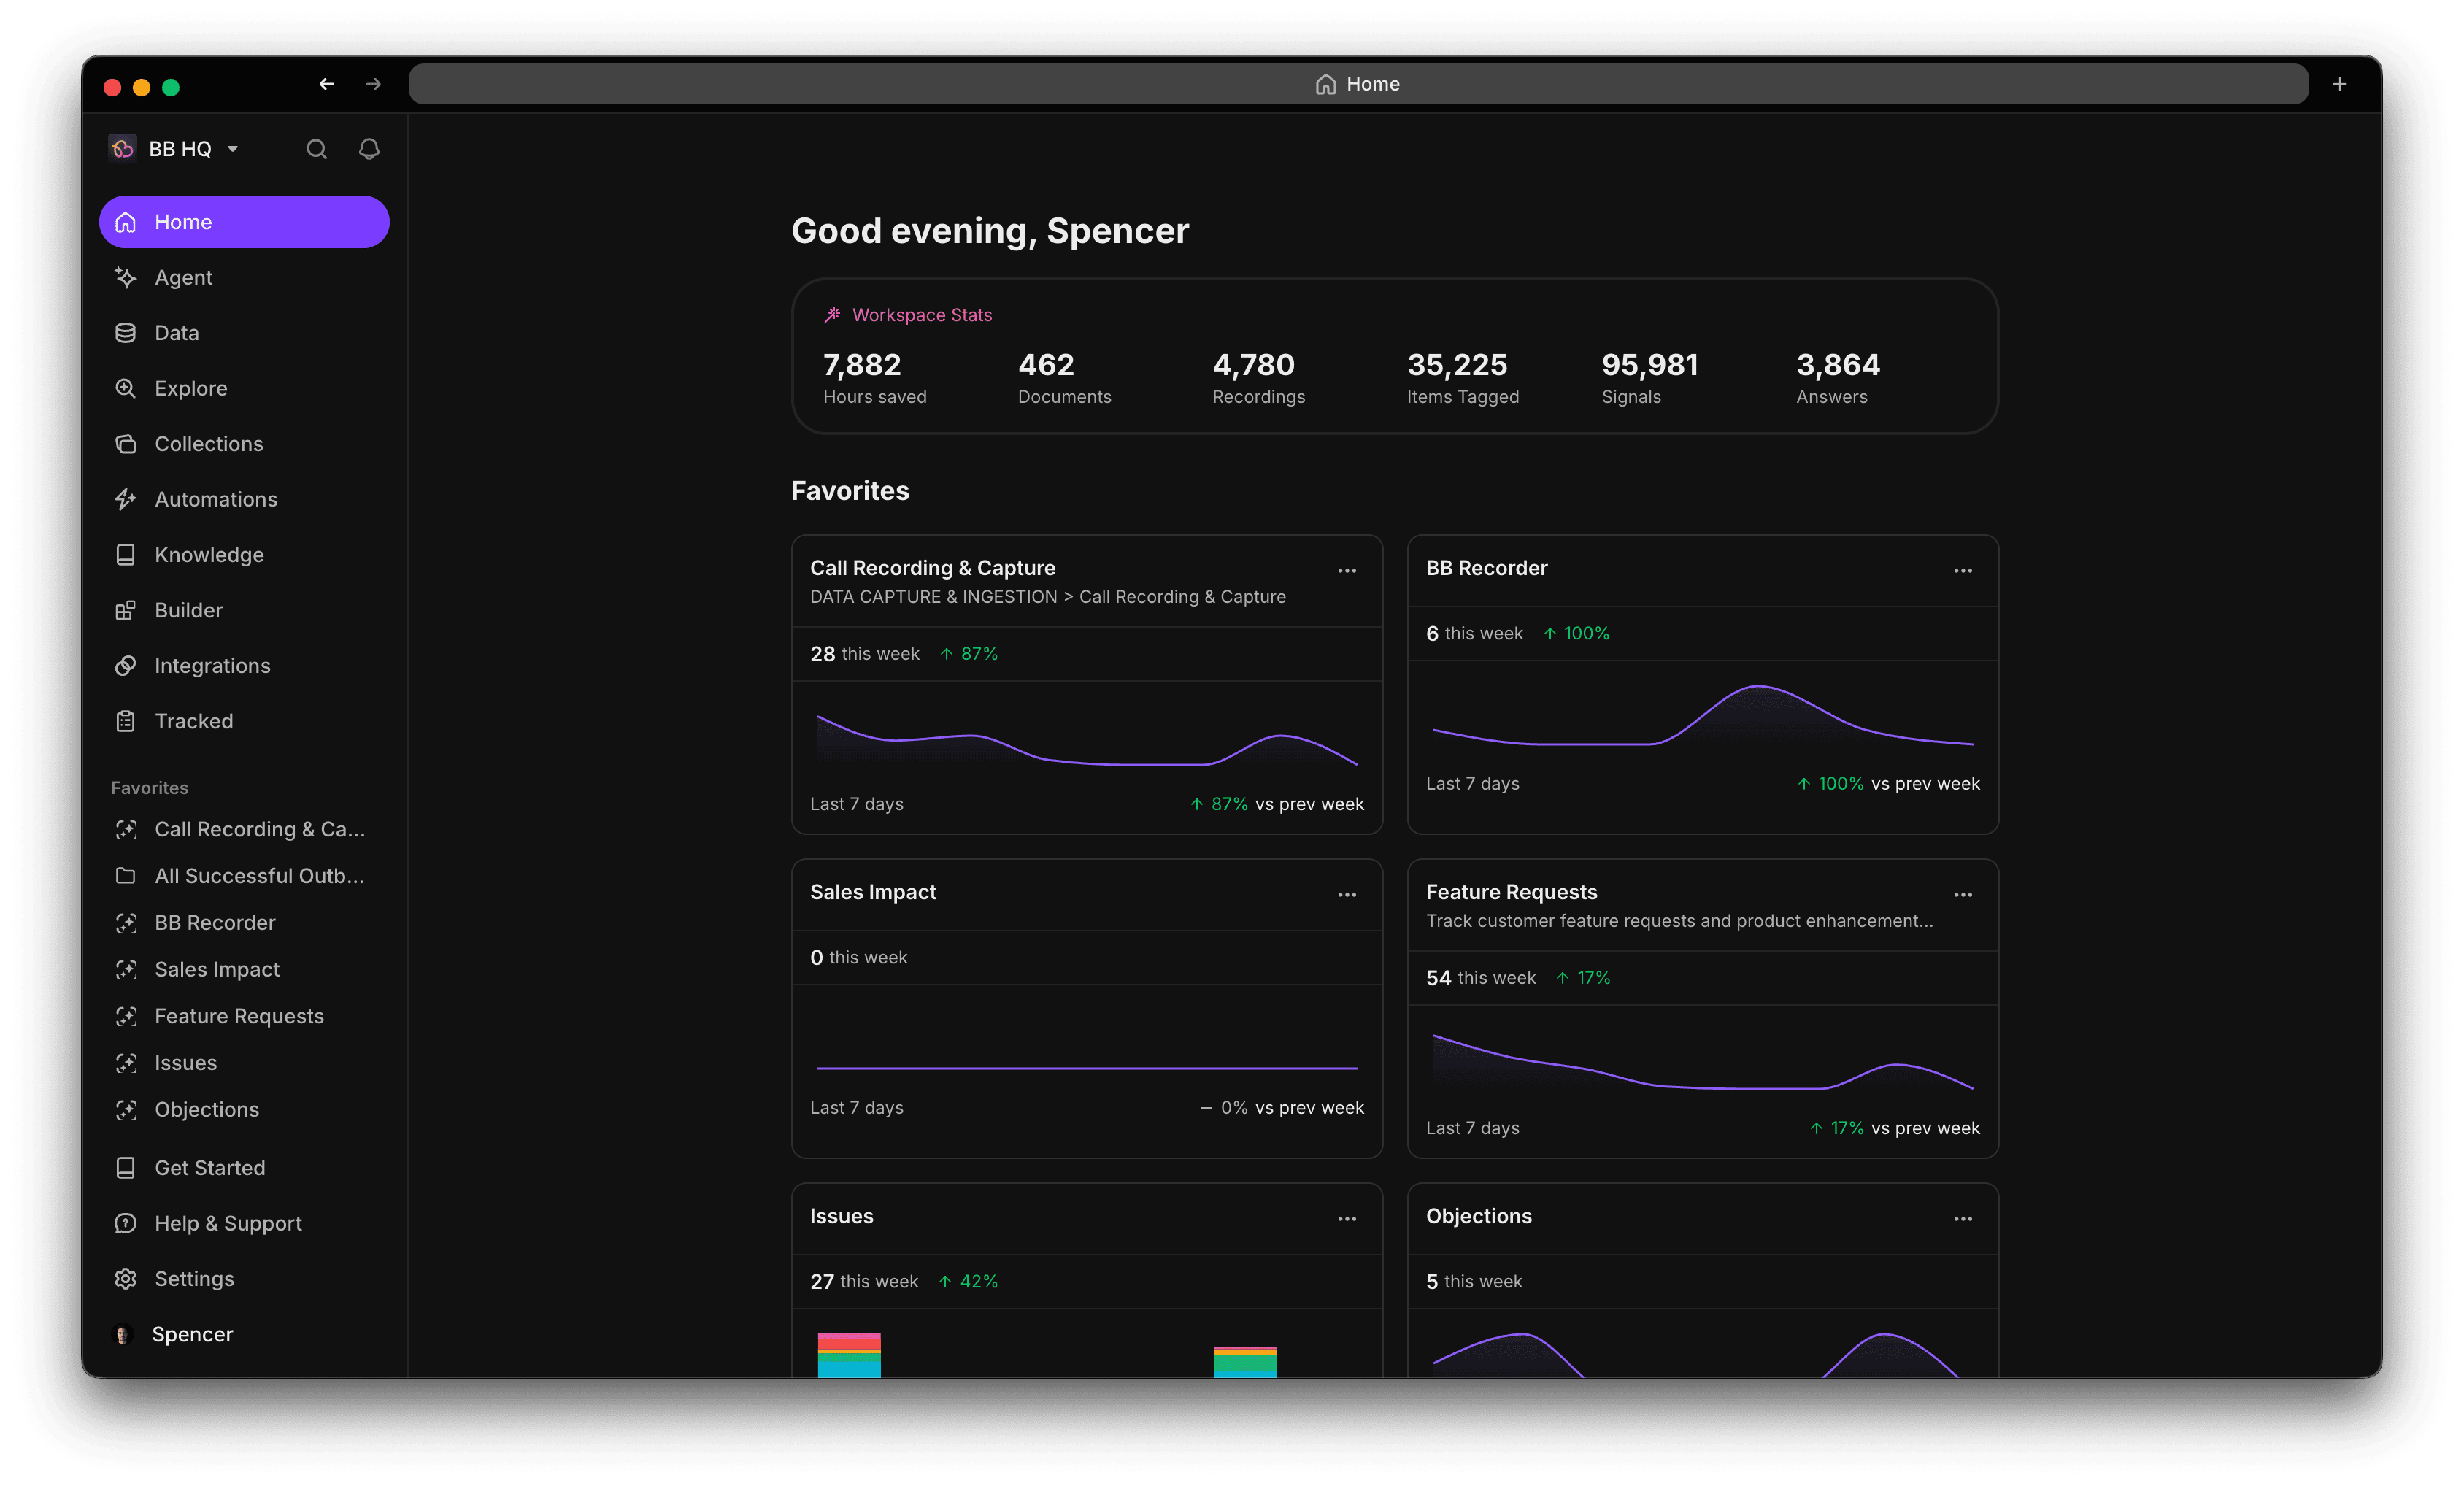This screenshot has width=2464, height=1486.
Task: Click the Issues stacked bar on left
Action: click(849, 1354)
